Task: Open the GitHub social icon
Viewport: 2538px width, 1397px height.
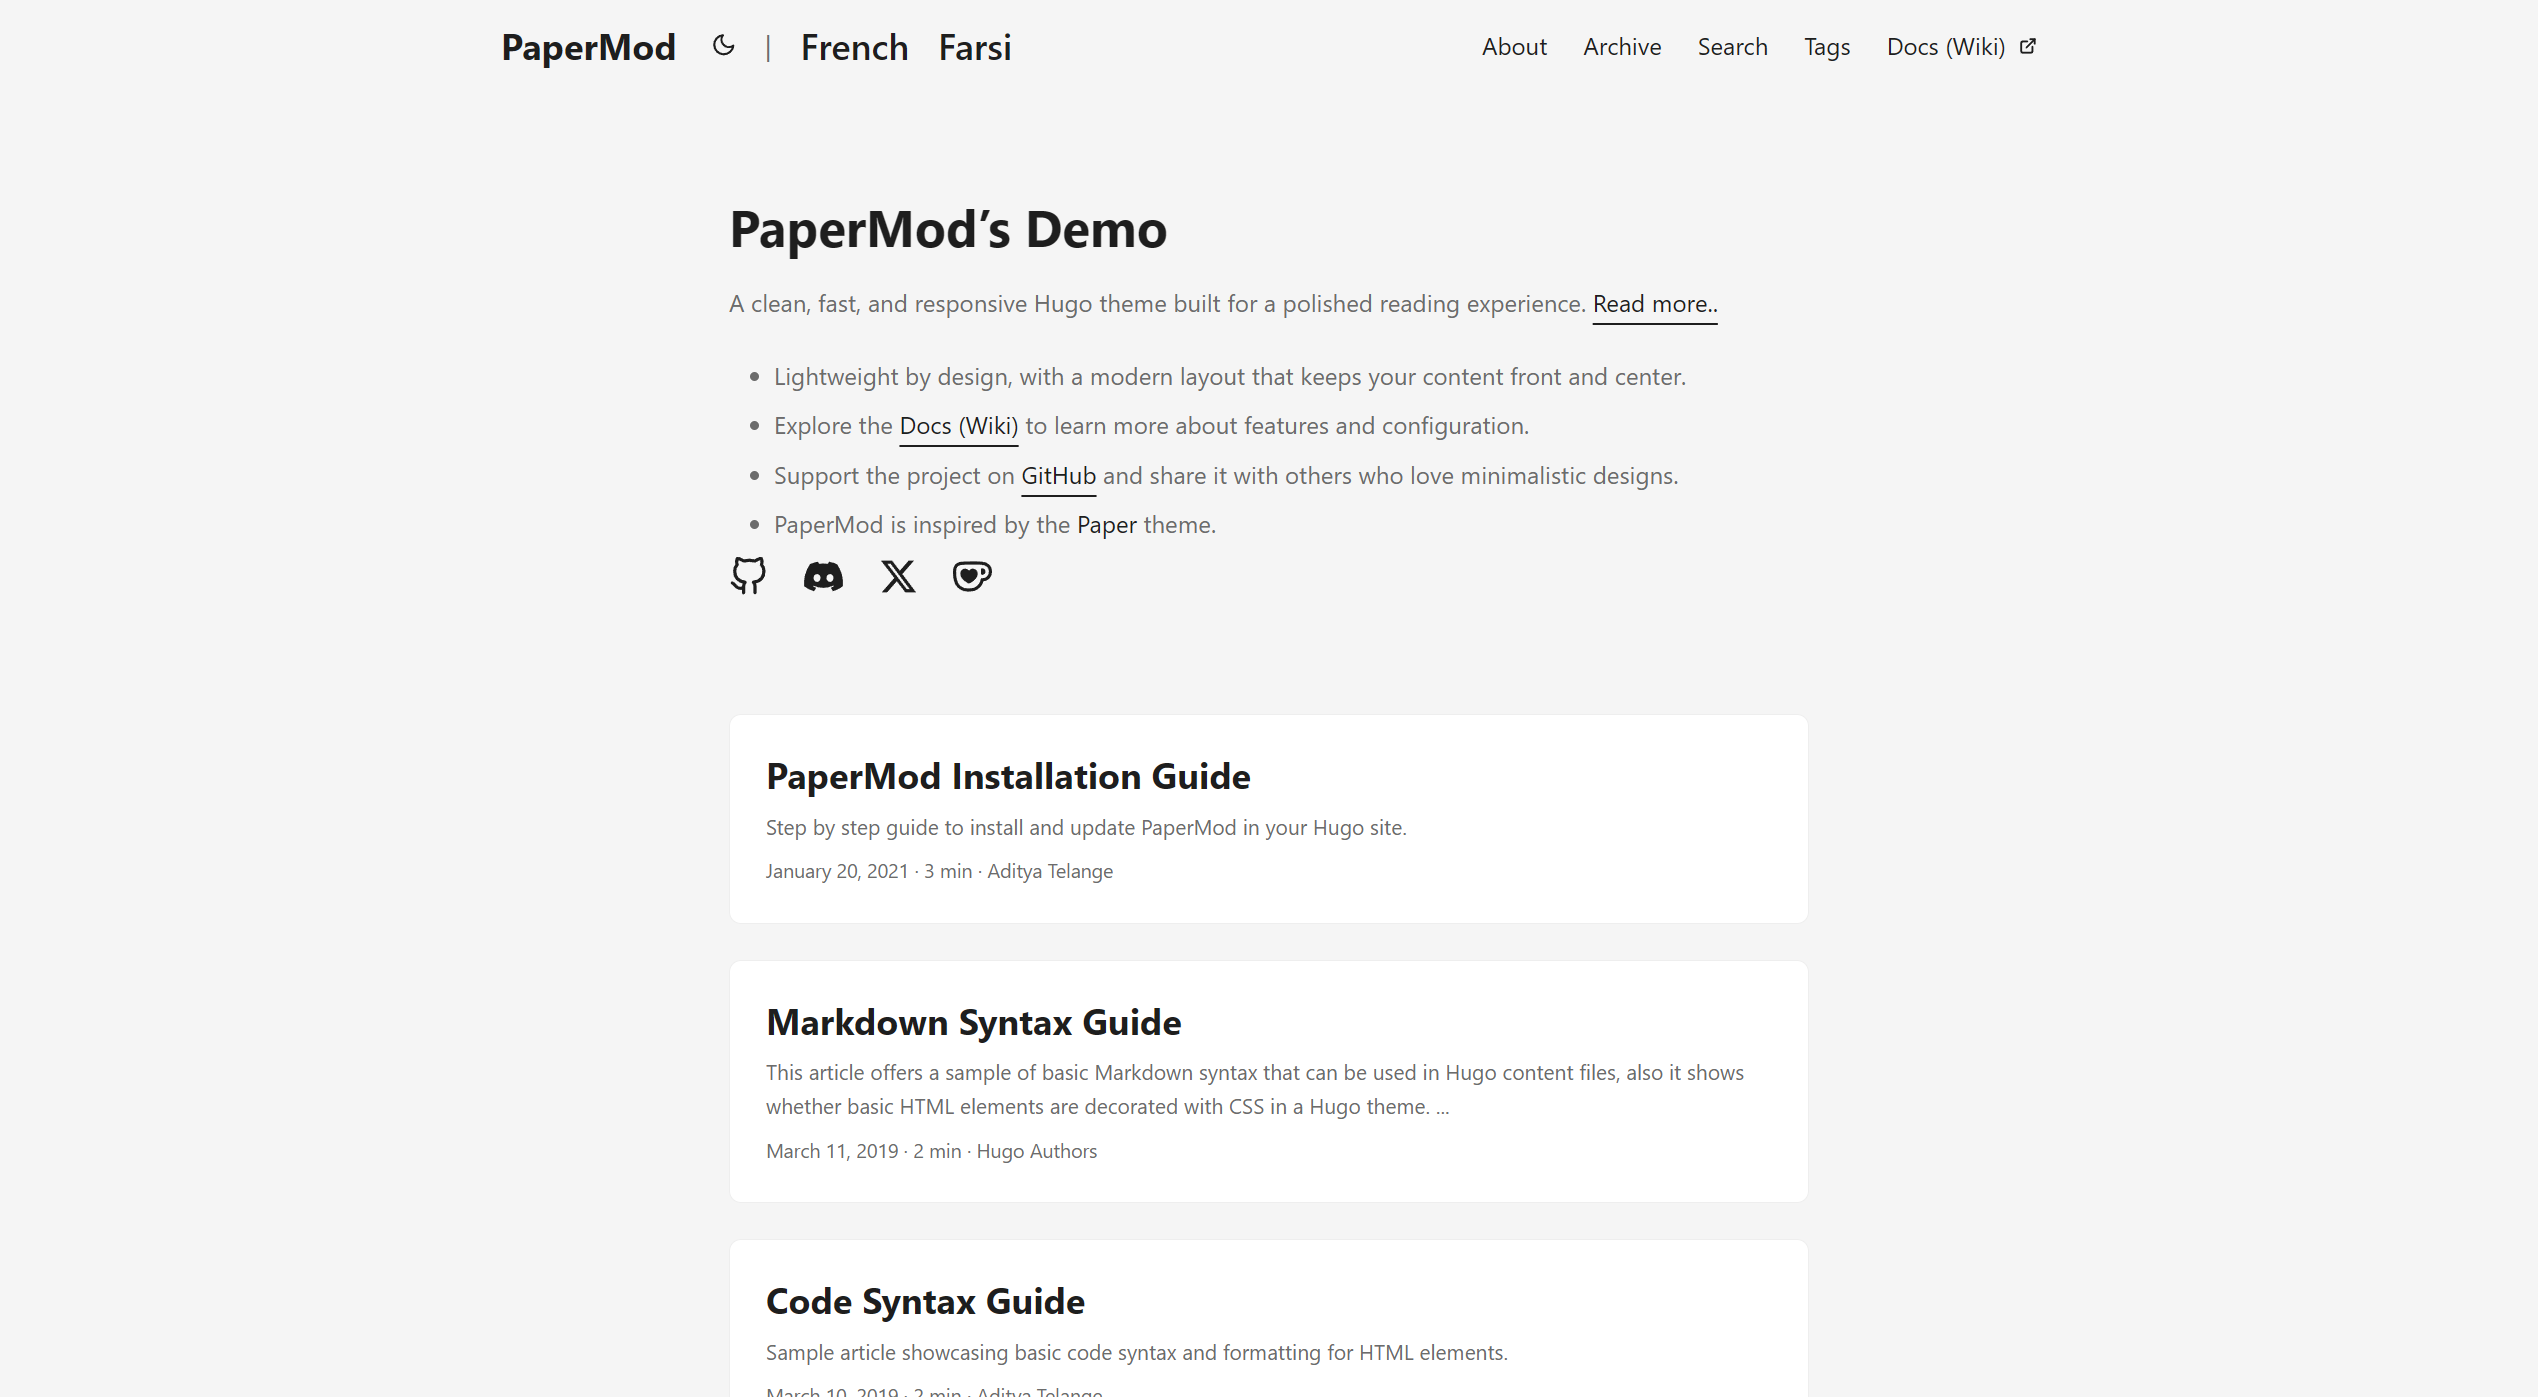Action: [x=748, y=576]
